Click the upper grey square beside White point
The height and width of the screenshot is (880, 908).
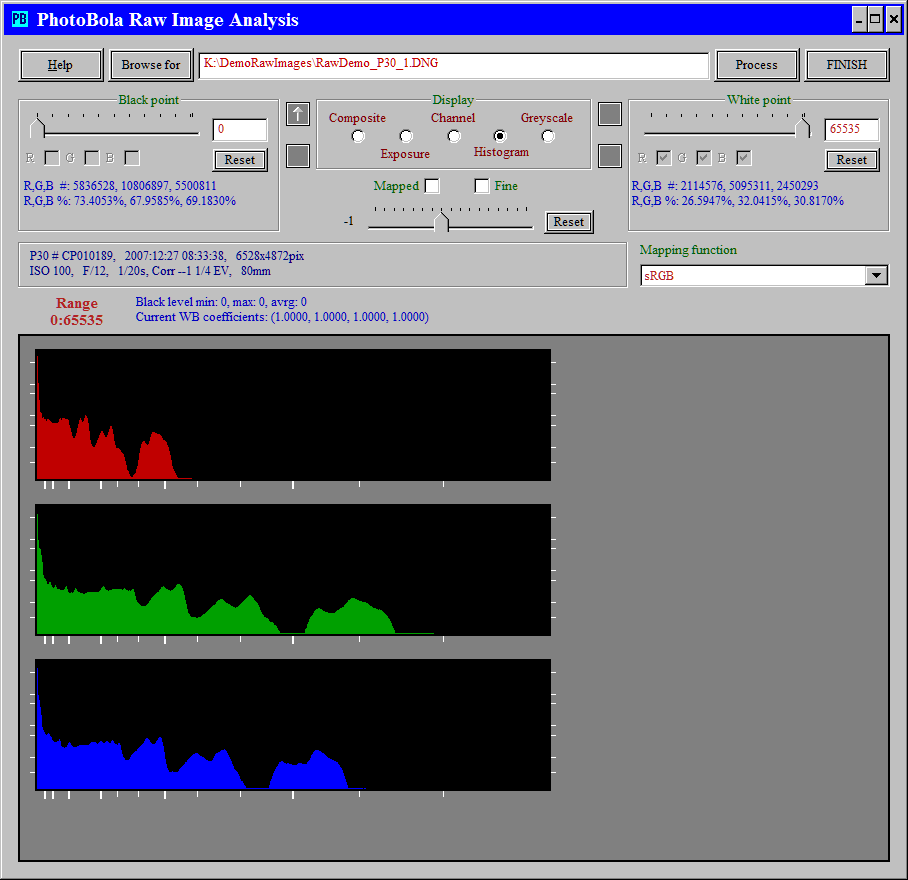pyautogui.click(x=610, y=114)
